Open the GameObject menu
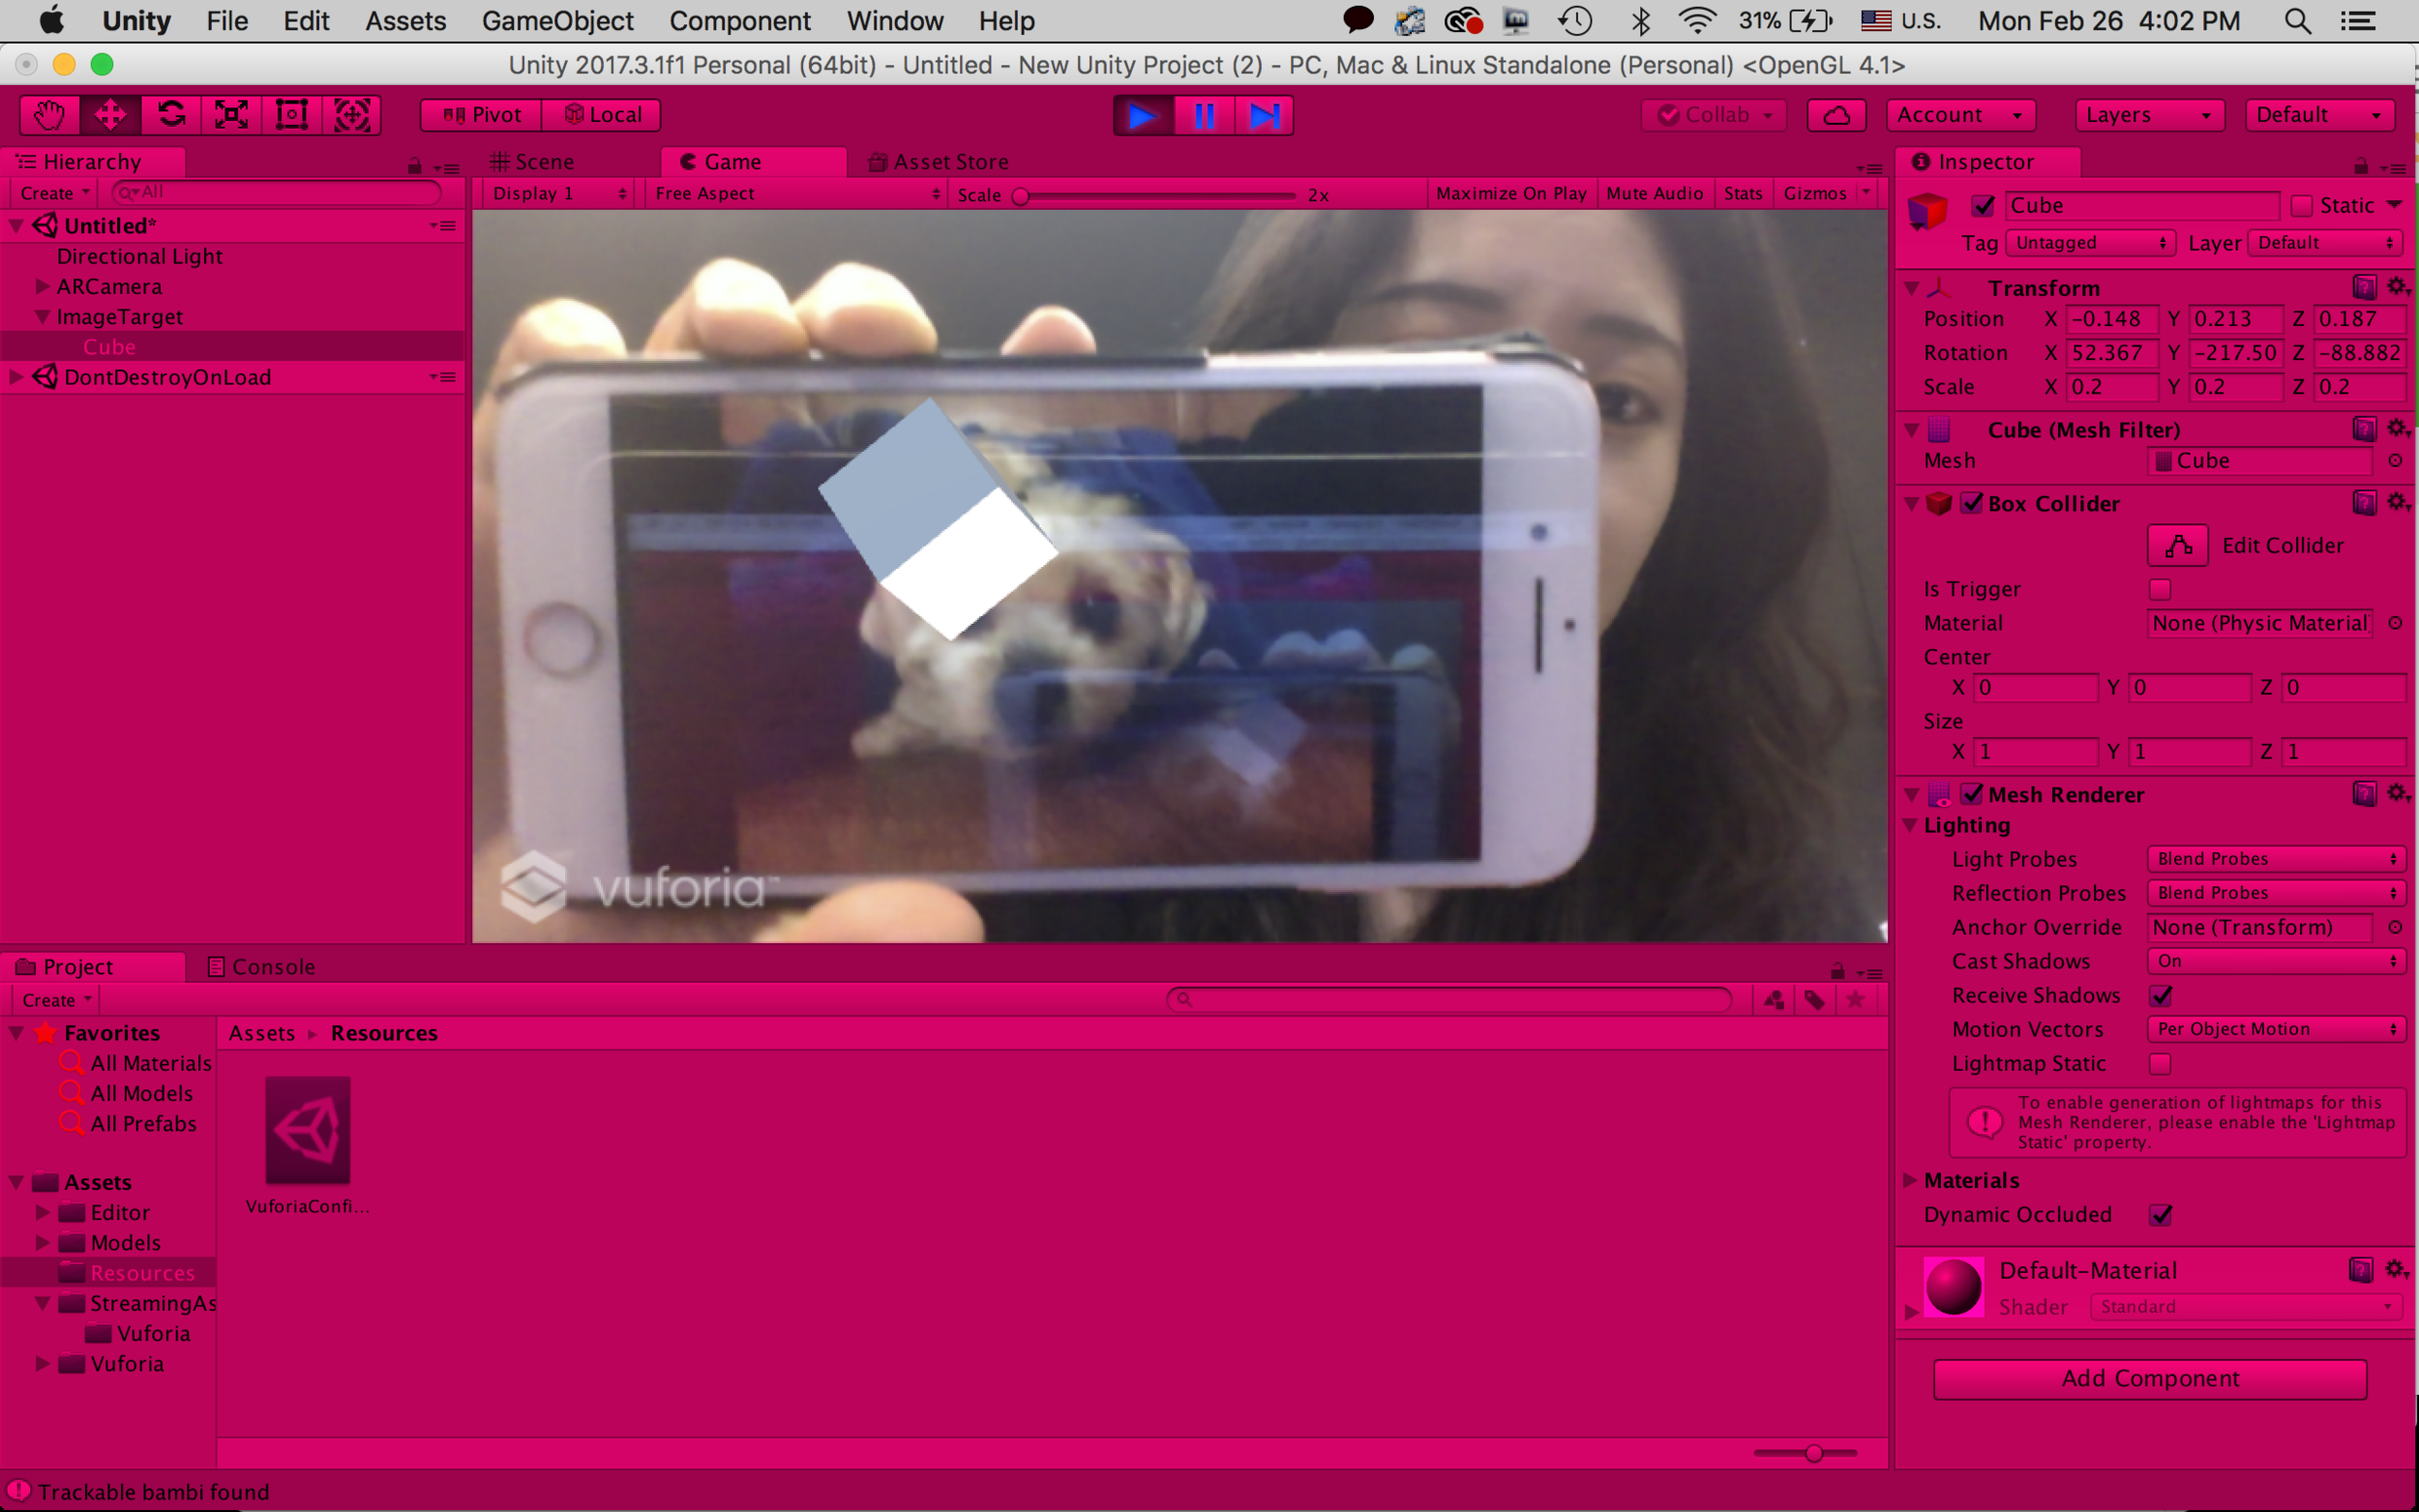The height and width of the screenshot is (1512, 2419). (x=557, y=21)
